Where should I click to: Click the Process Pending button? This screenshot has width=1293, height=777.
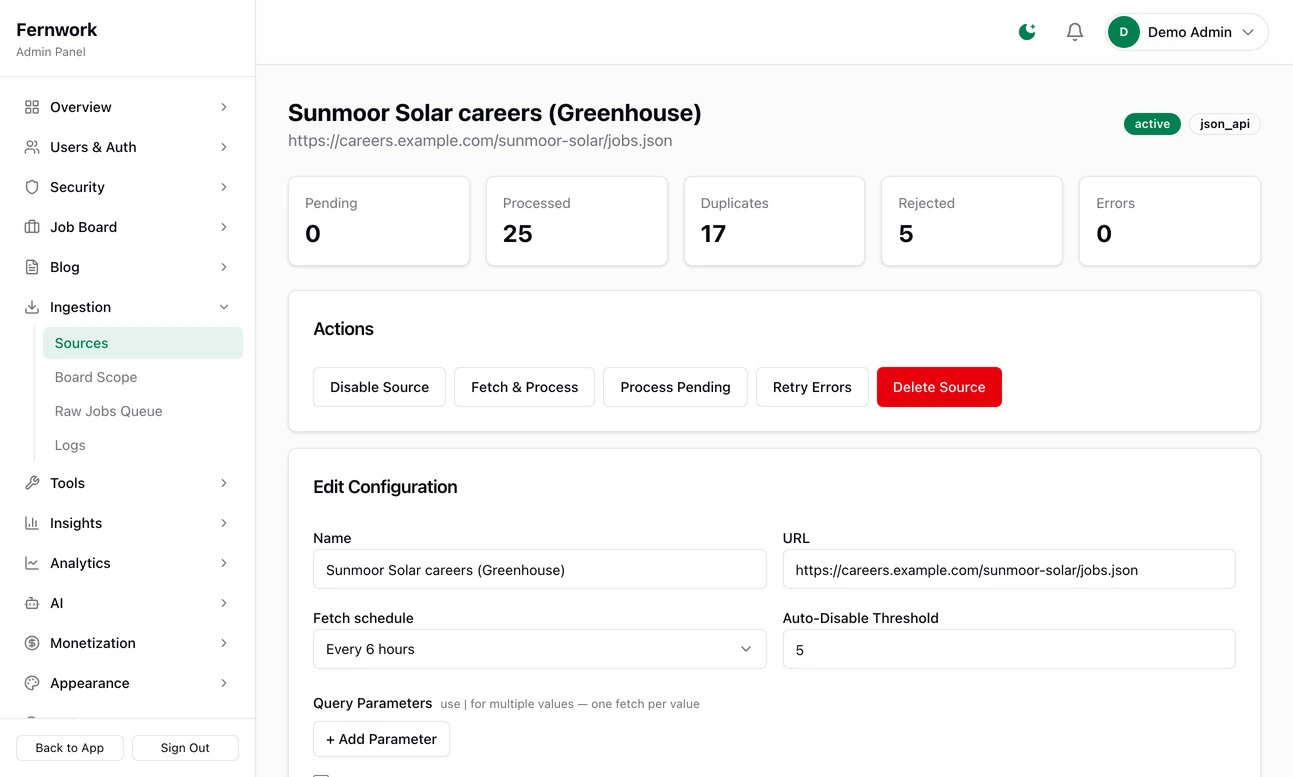point(675,387)
